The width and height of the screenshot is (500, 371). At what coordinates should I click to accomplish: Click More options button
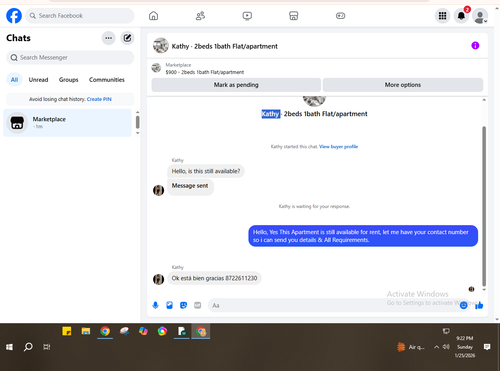[x=403, y=85]
